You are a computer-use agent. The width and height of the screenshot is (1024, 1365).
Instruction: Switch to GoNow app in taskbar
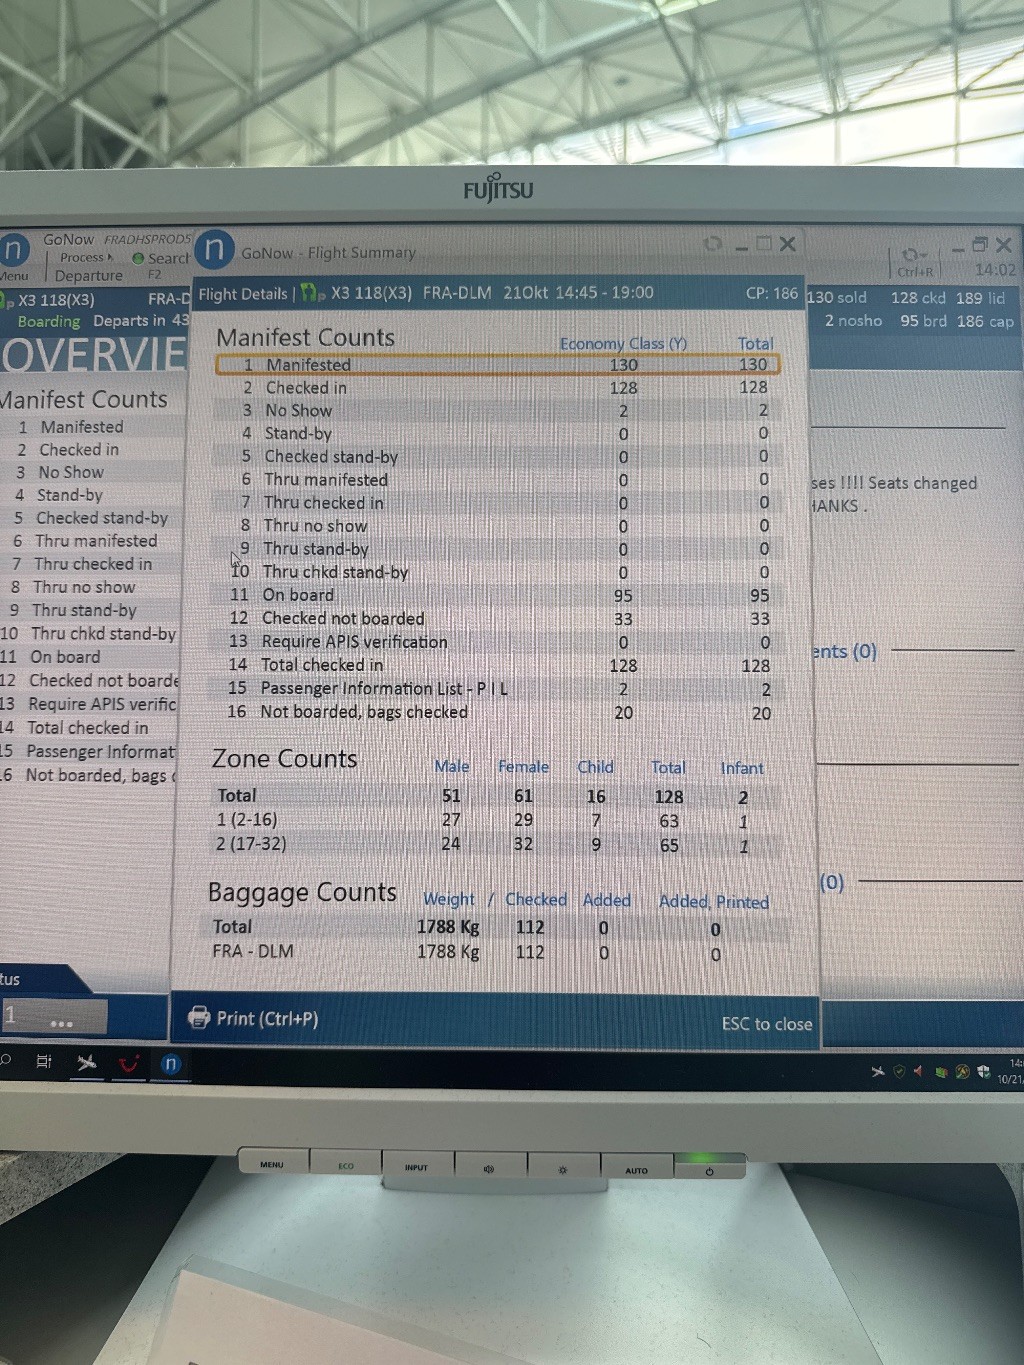[171, 1064]
